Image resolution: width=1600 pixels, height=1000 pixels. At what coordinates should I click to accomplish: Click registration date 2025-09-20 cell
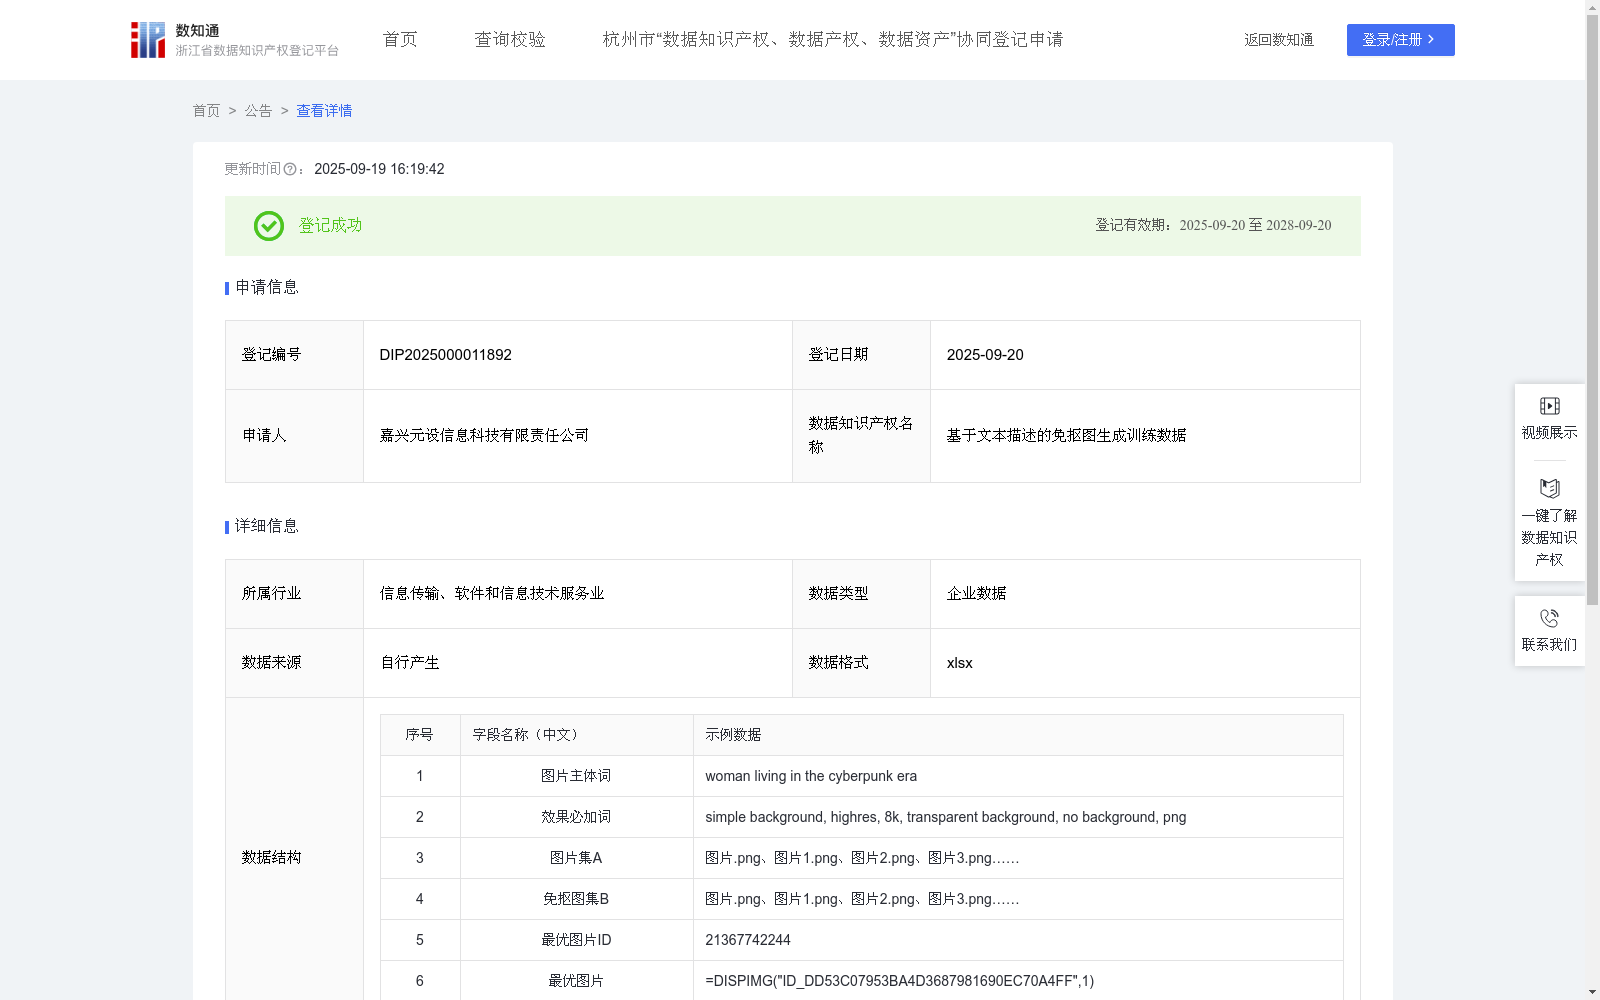(x=1145, y=355)
